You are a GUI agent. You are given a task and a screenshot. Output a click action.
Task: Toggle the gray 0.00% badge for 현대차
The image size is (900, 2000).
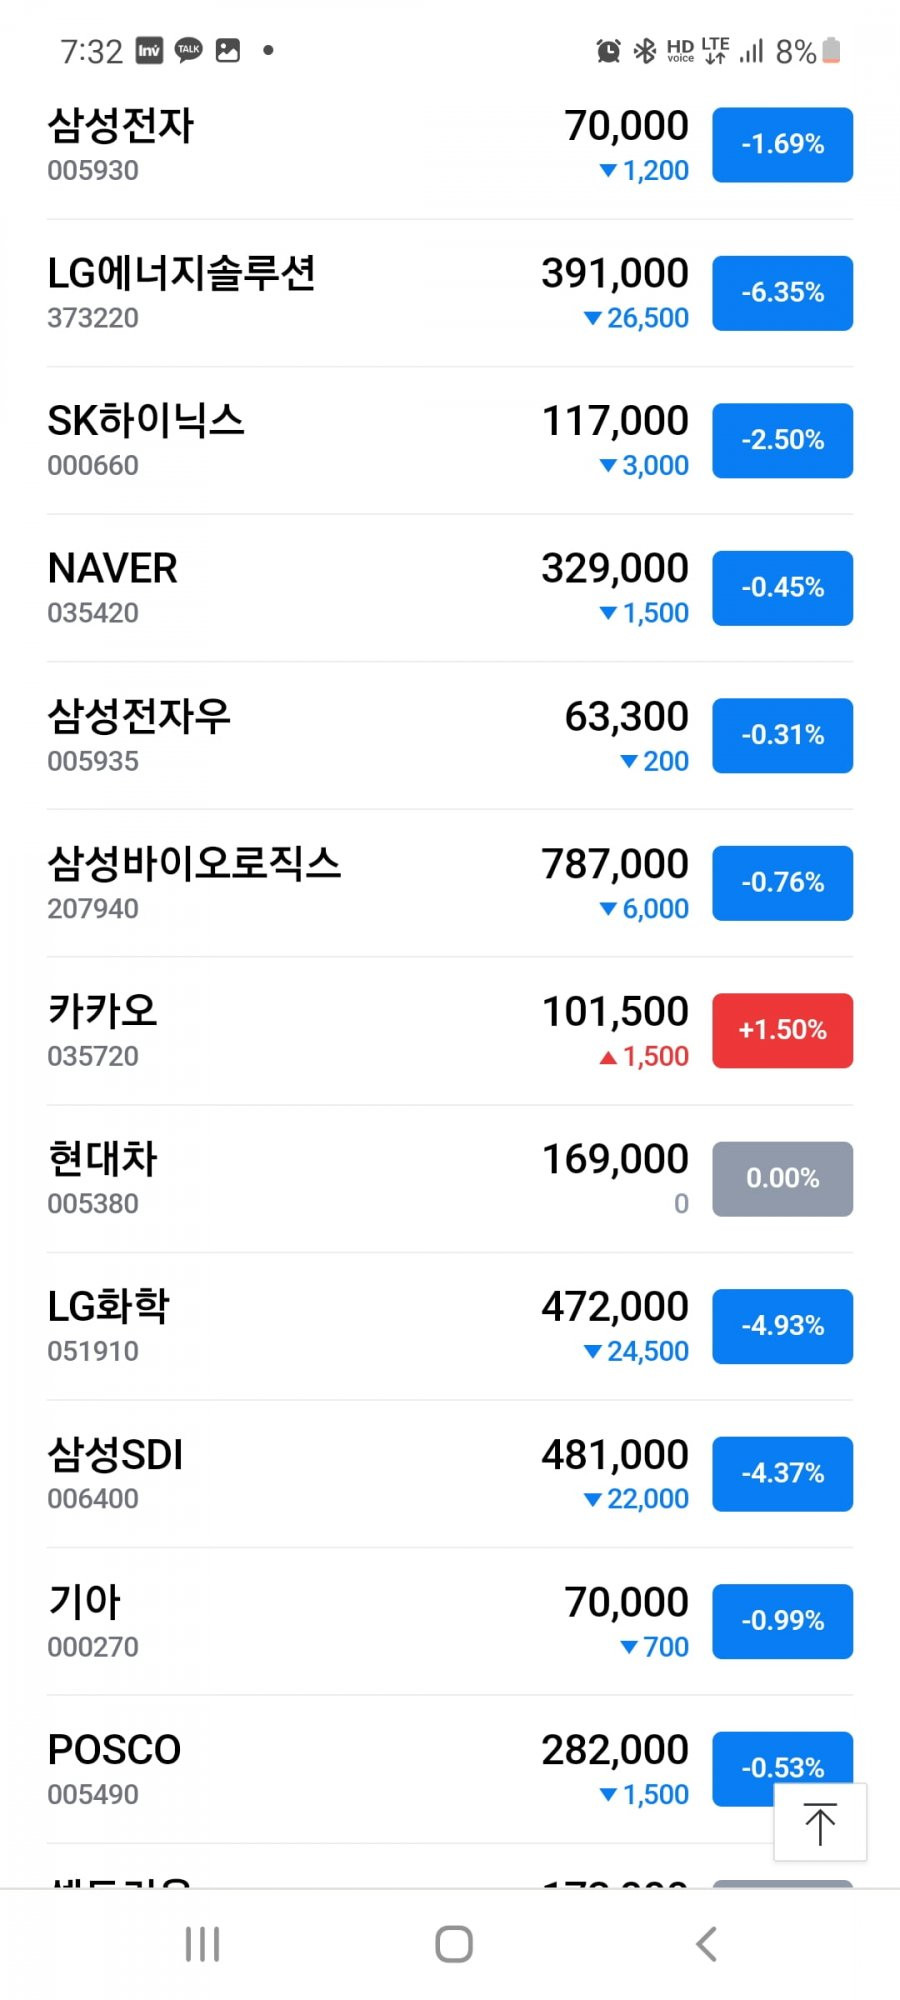click(x=782, y=1179)
